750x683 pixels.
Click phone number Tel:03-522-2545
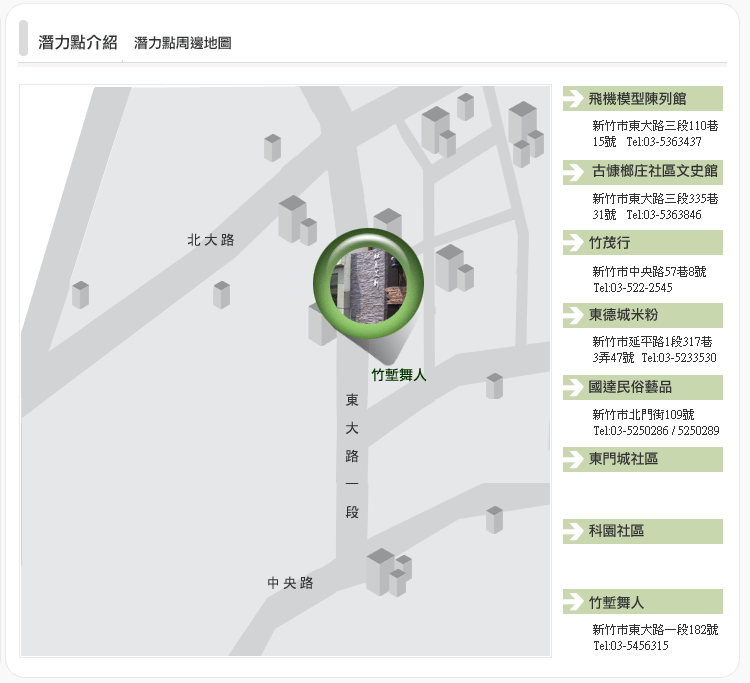(x=633, y=287)
